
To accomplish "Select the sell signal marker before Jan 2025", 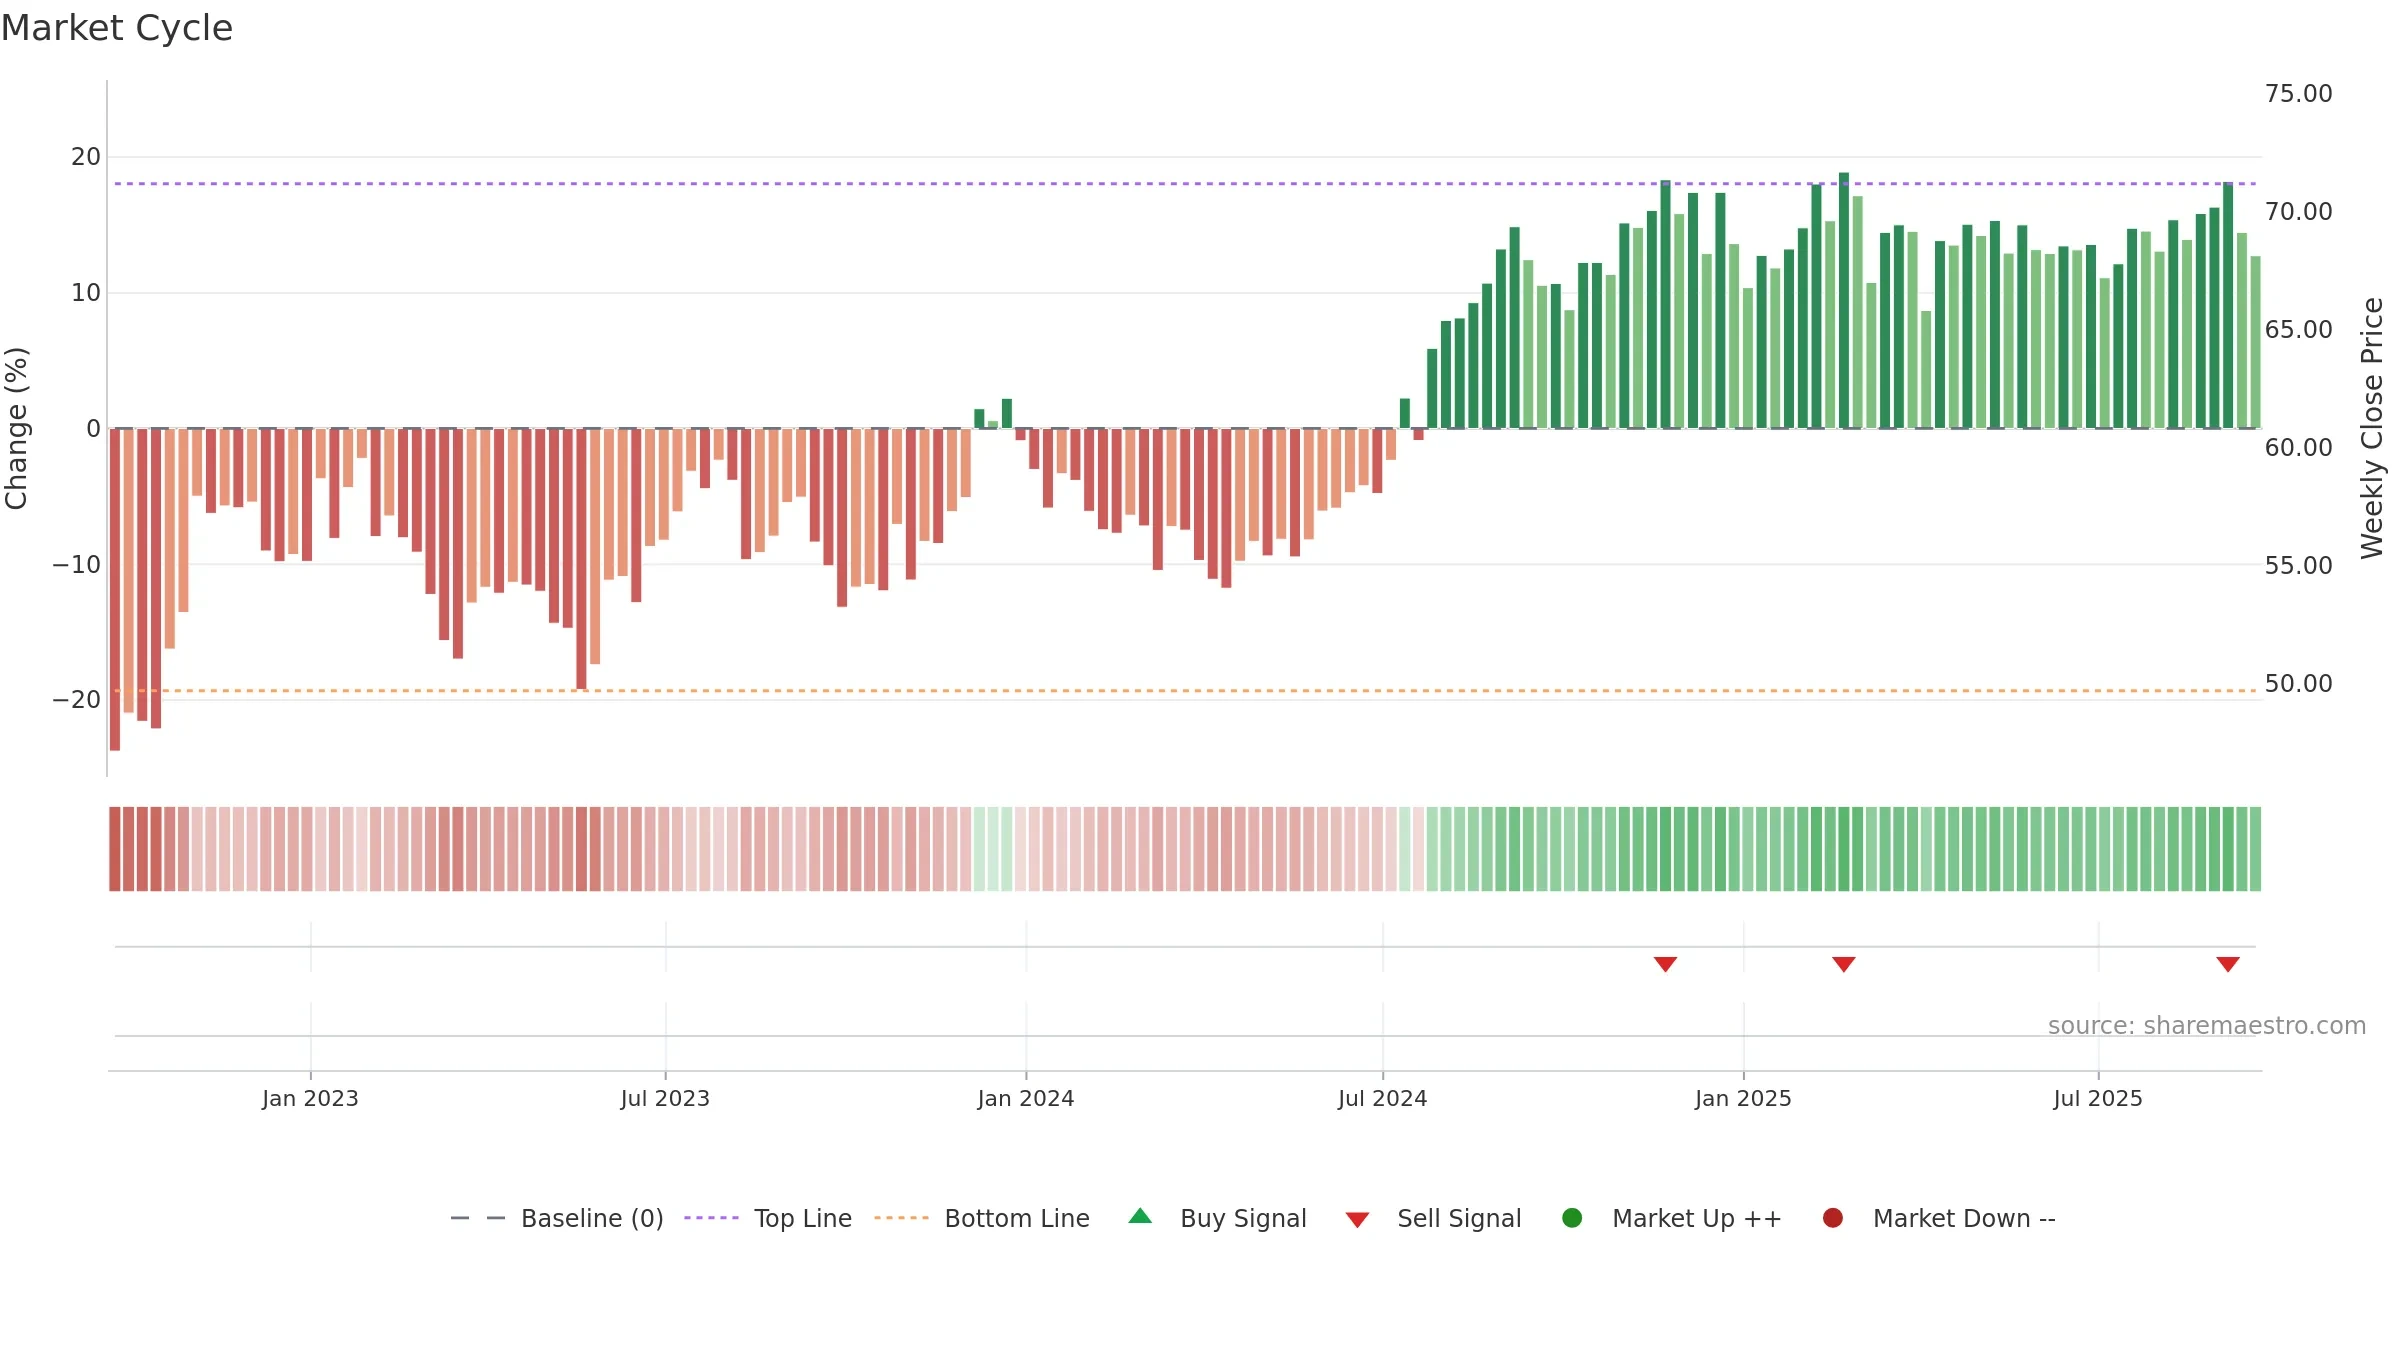I will coord(1665,964).
